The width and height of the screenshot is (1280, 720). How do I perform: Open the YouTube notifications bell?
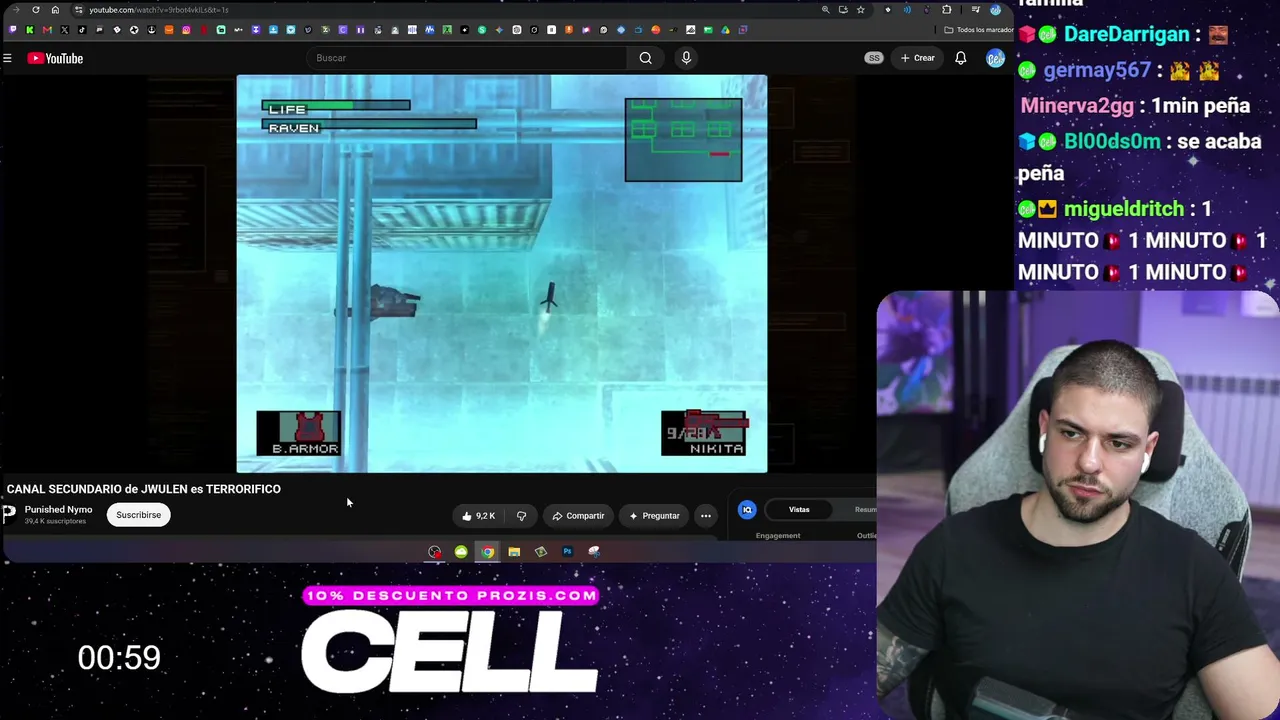pos(961,58)
